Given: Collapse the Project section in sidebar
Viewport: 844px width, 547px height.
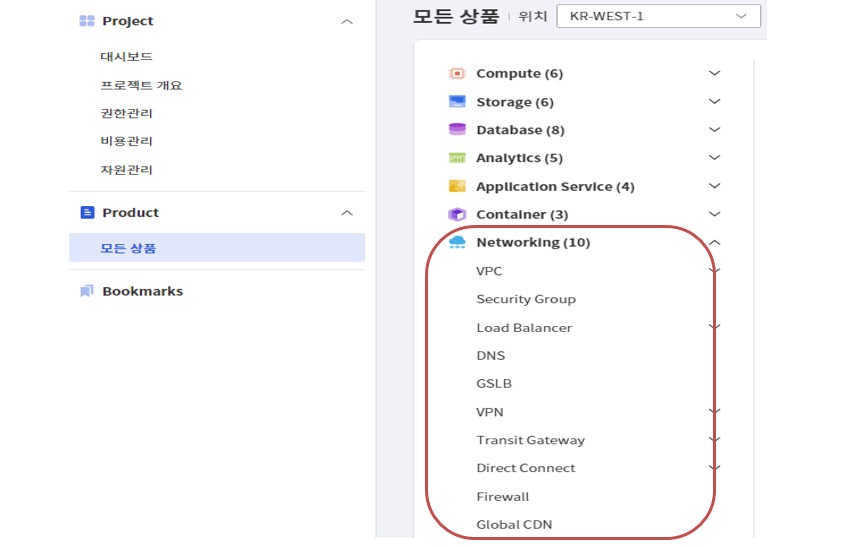Looking at the screenshot, I should (347, 21).
